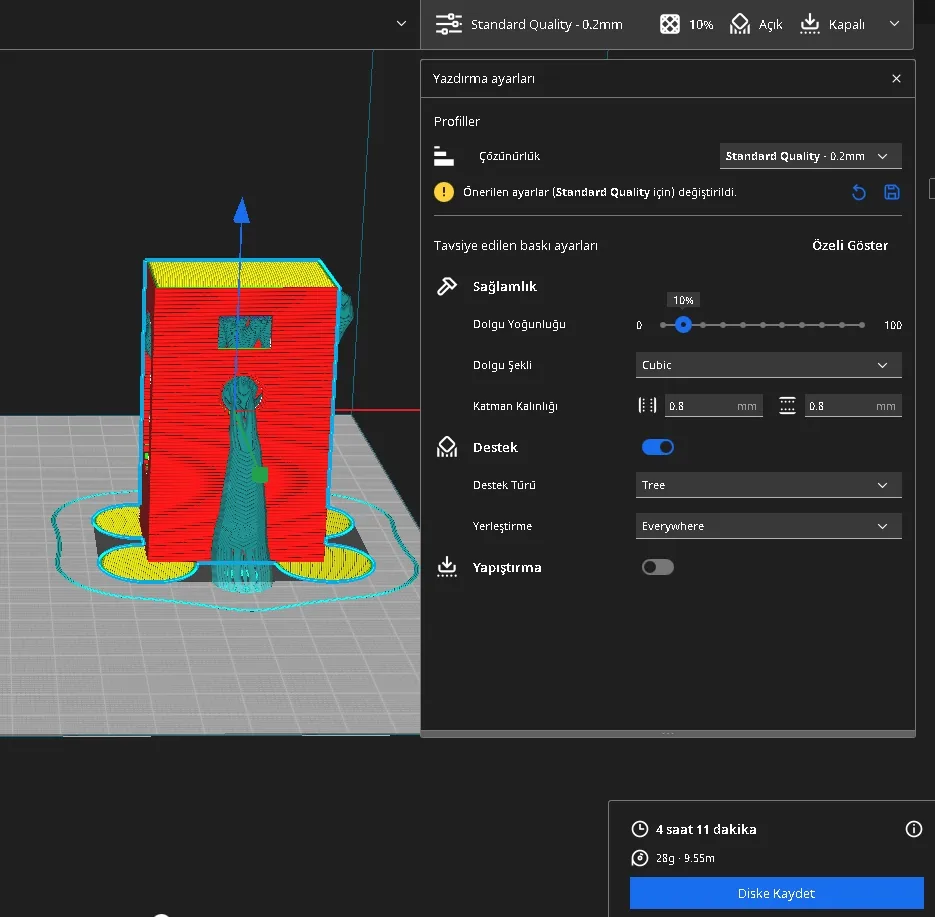Click the save profile floppy disk icon
935x917 pixels.
pyautogui.click(x=891, y=193)
